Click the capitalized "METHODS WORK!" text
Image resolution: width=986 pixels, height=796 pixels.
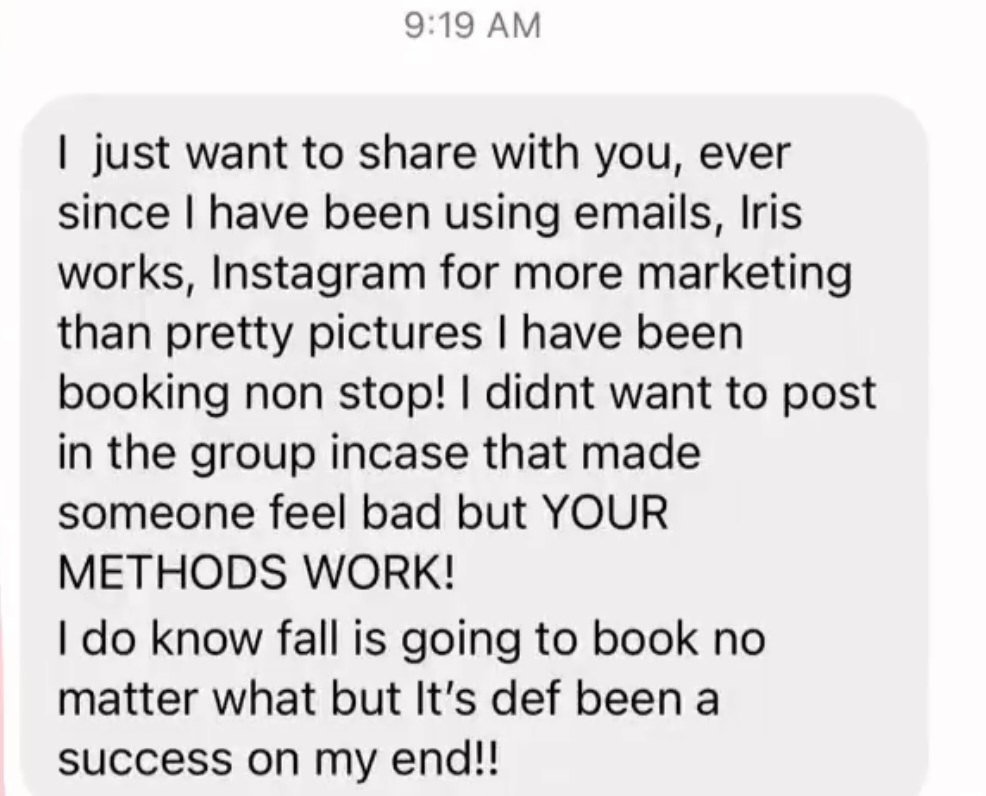point(256,572)
